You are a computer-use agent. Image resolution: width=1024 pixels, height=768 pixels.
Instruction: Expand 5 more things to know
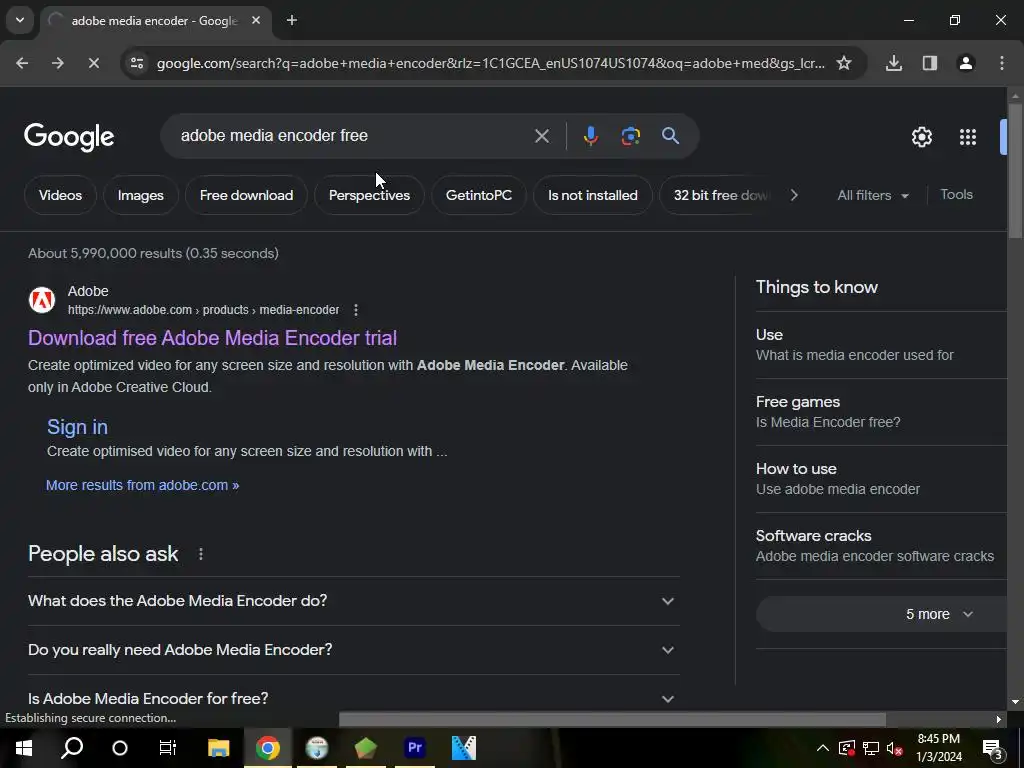pos(881,614)
